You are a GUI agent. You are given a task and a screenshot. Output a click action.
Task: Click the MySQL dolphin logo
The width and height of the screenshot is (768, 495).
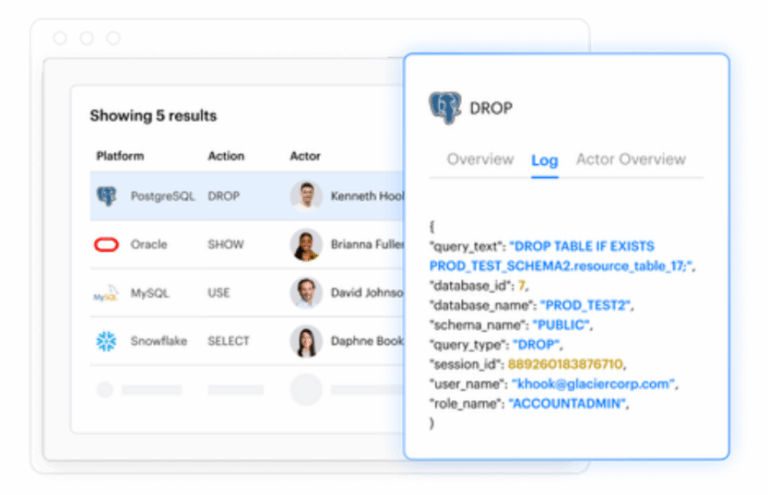click(106, 293)
